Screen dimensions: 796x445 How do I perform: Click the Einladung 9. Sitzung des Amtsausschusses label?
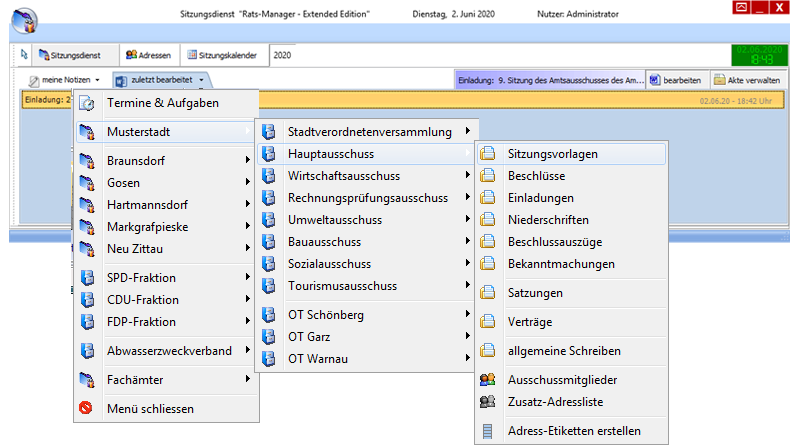coord(550,80)
